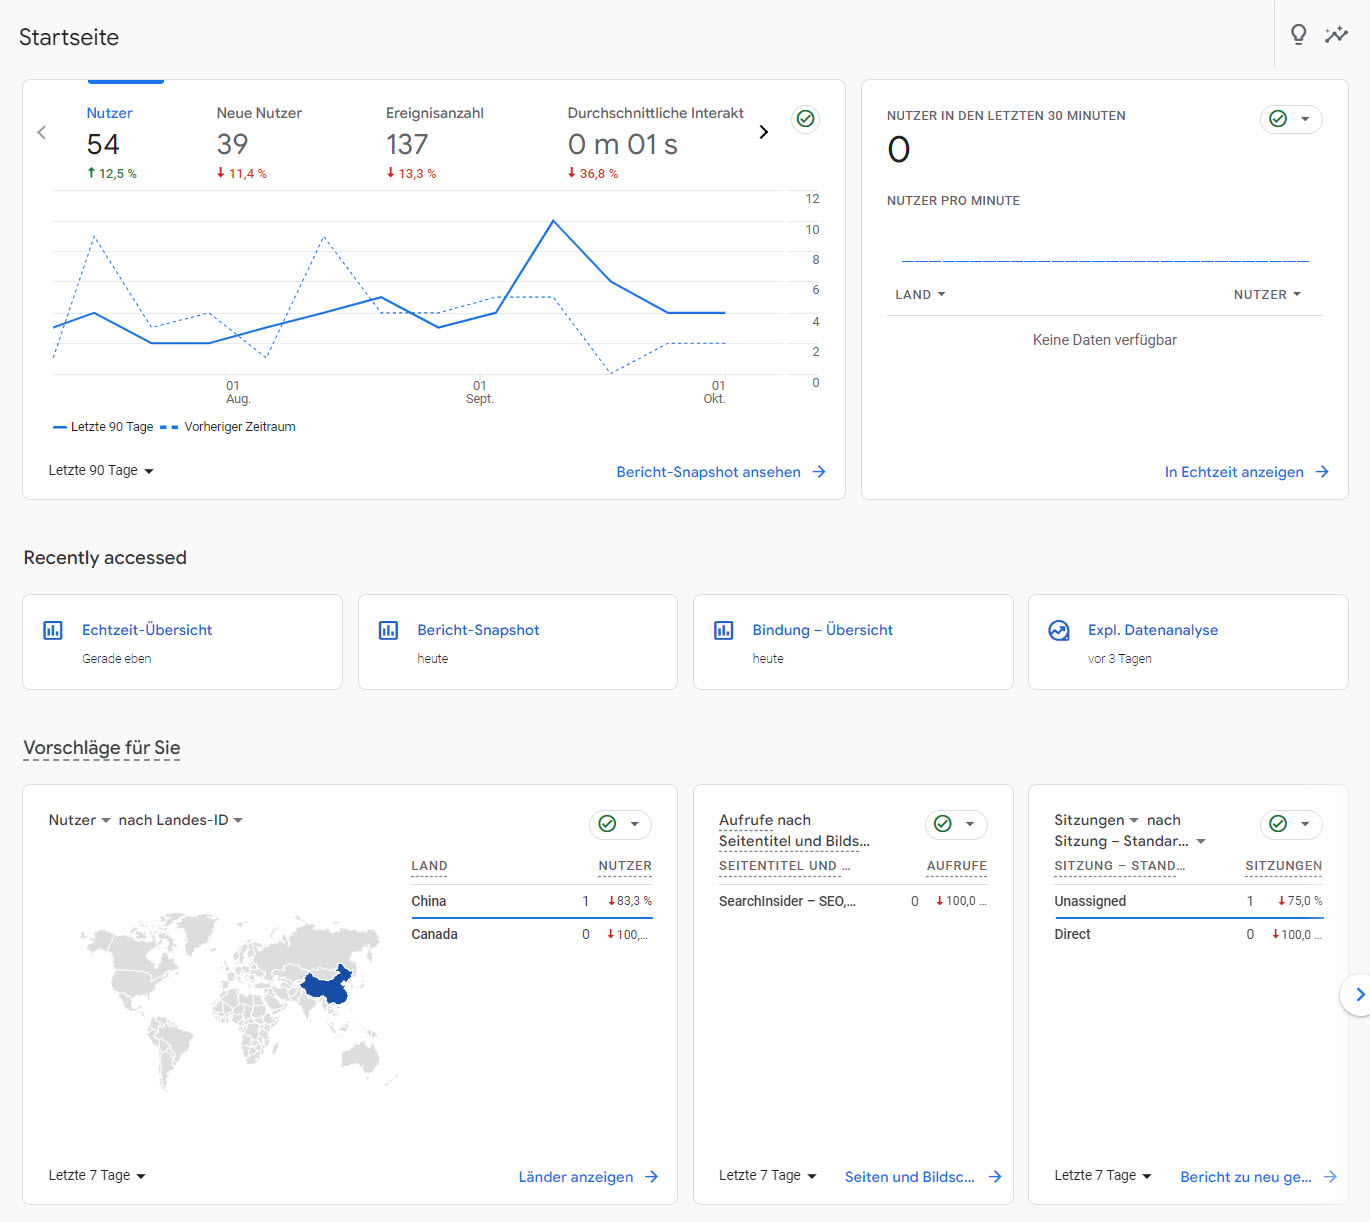This screenshot has width=1370, height=1222.
Task: Click the Bericht zu neu ge... link
Action: click(1258, 1177)
